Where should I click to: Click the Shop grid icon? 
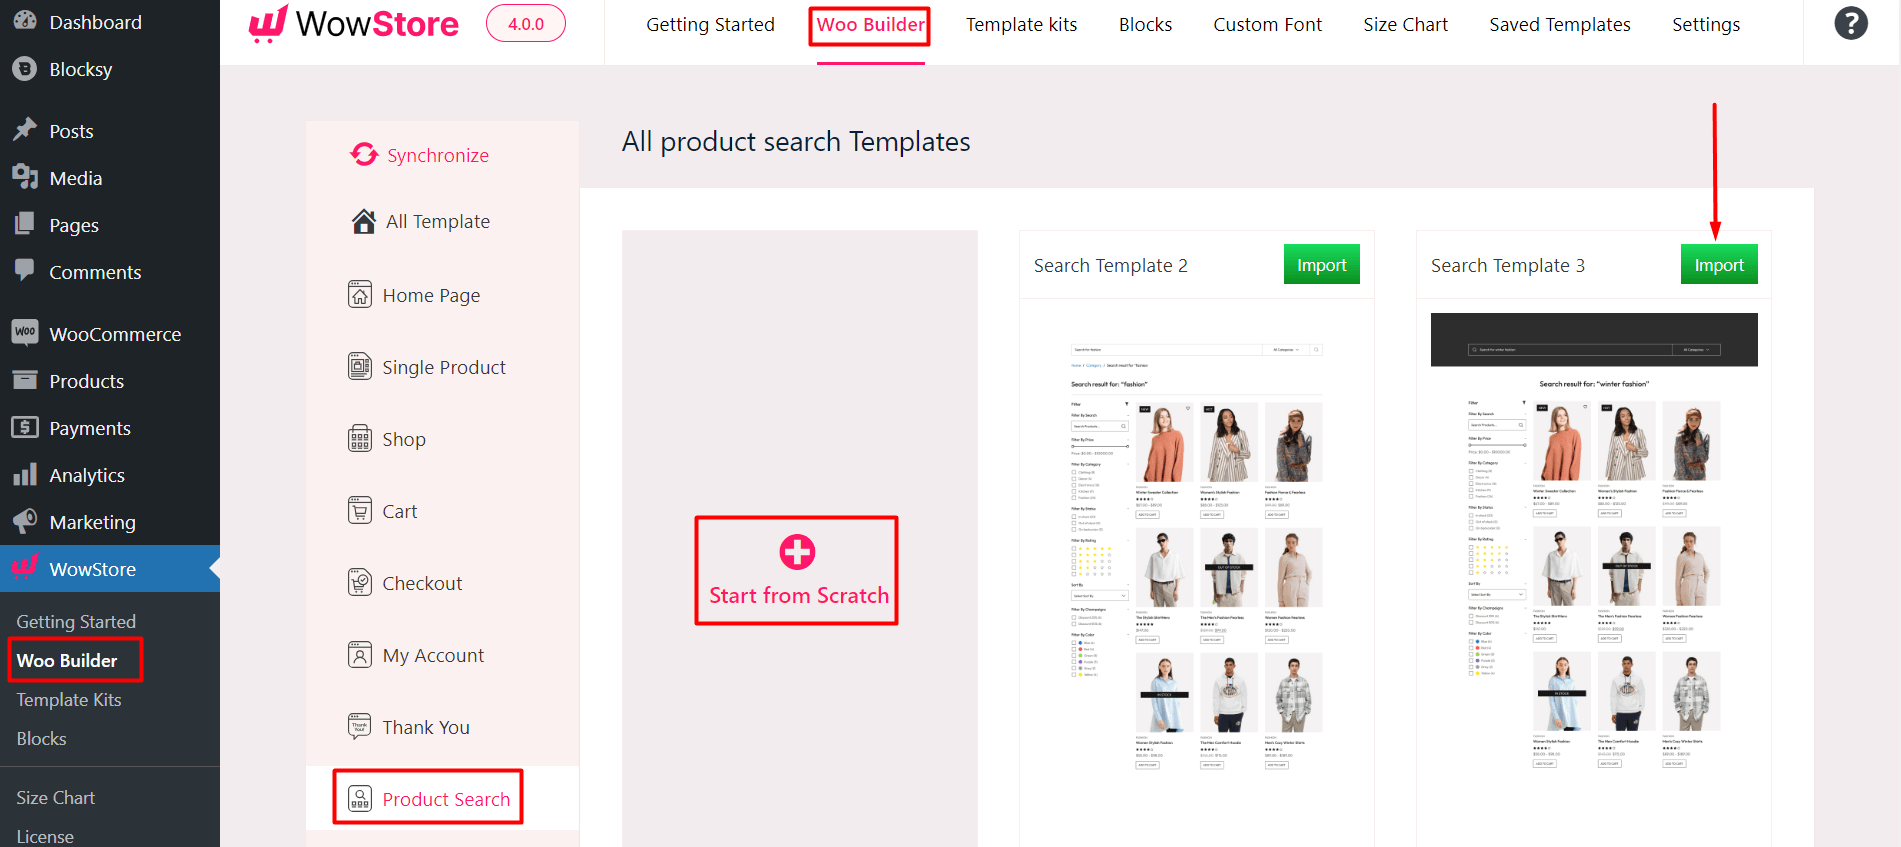(360, 439)
